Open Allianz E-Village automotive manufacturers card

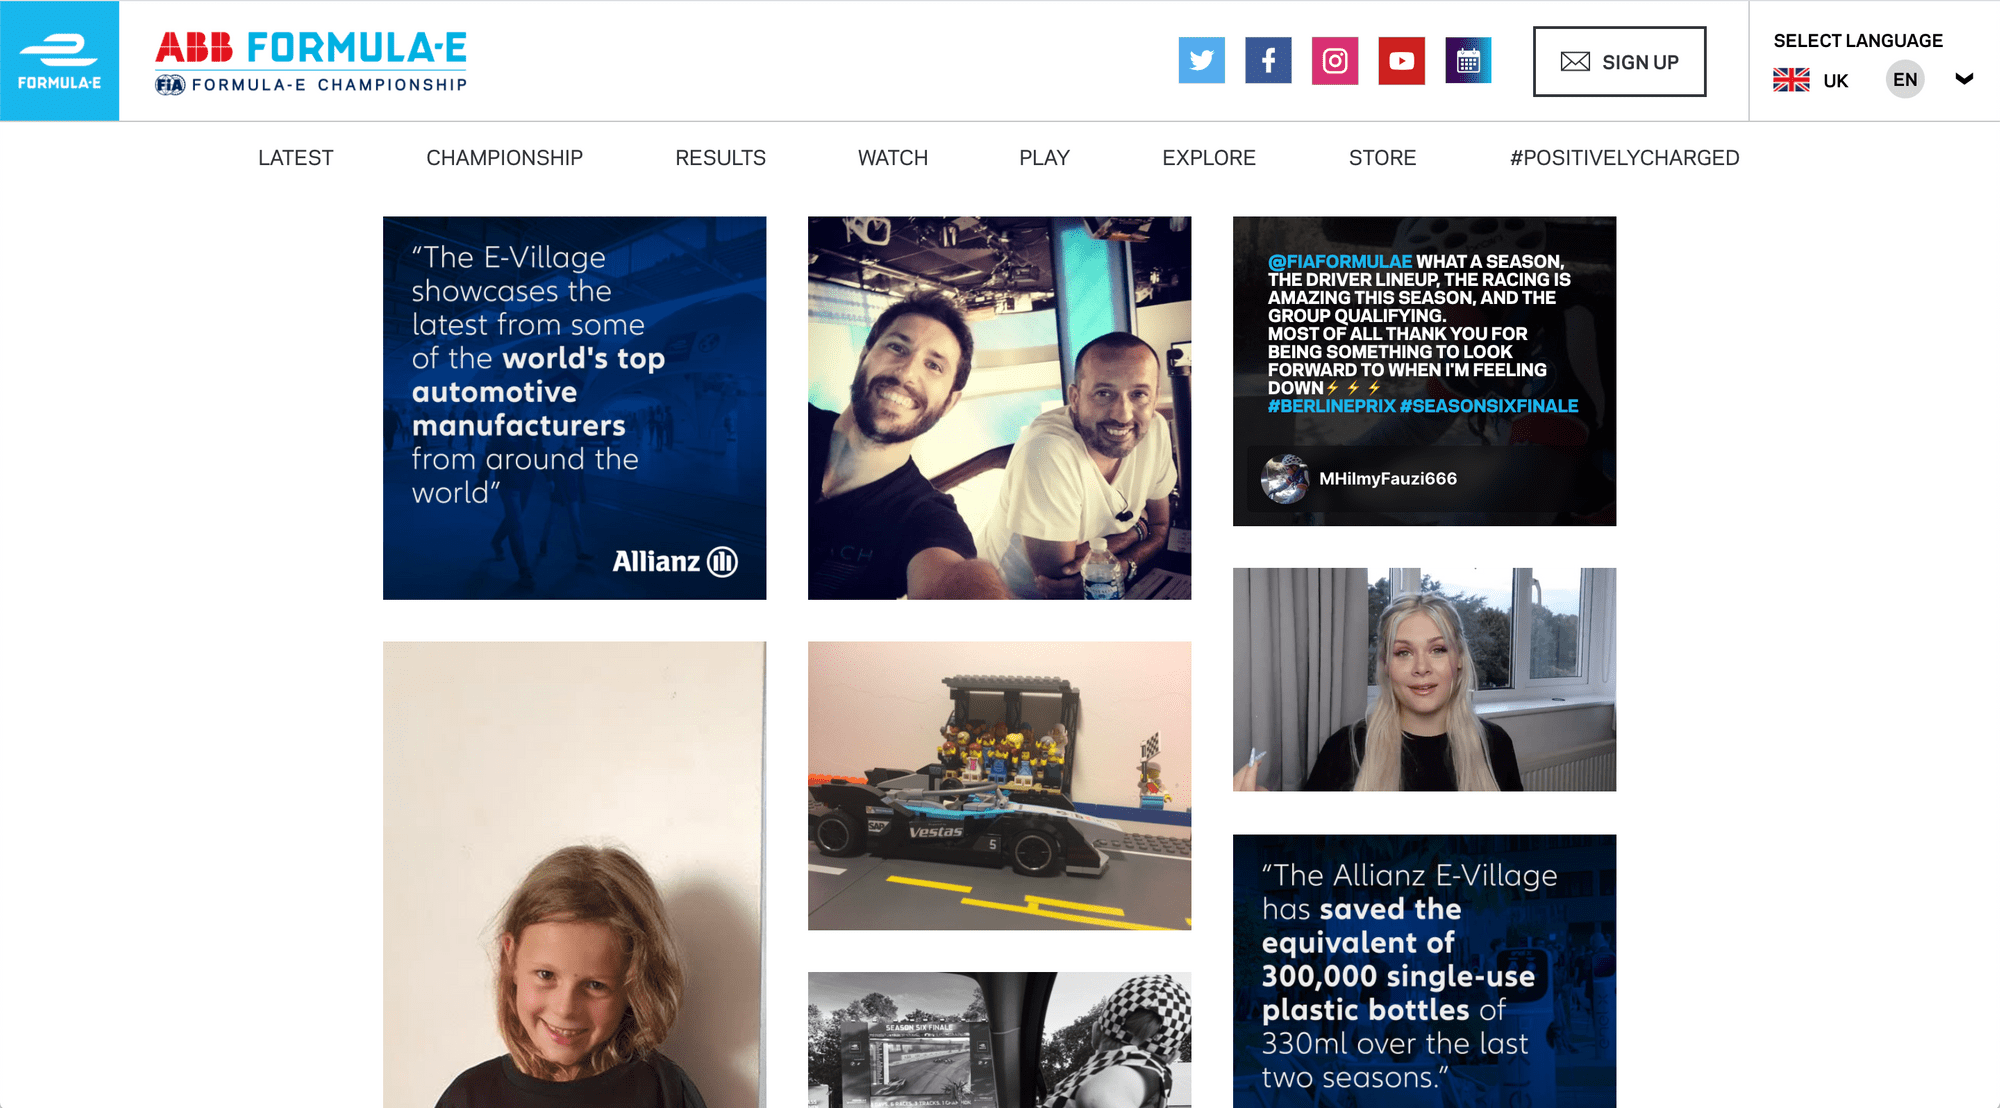tap(574, 408)
